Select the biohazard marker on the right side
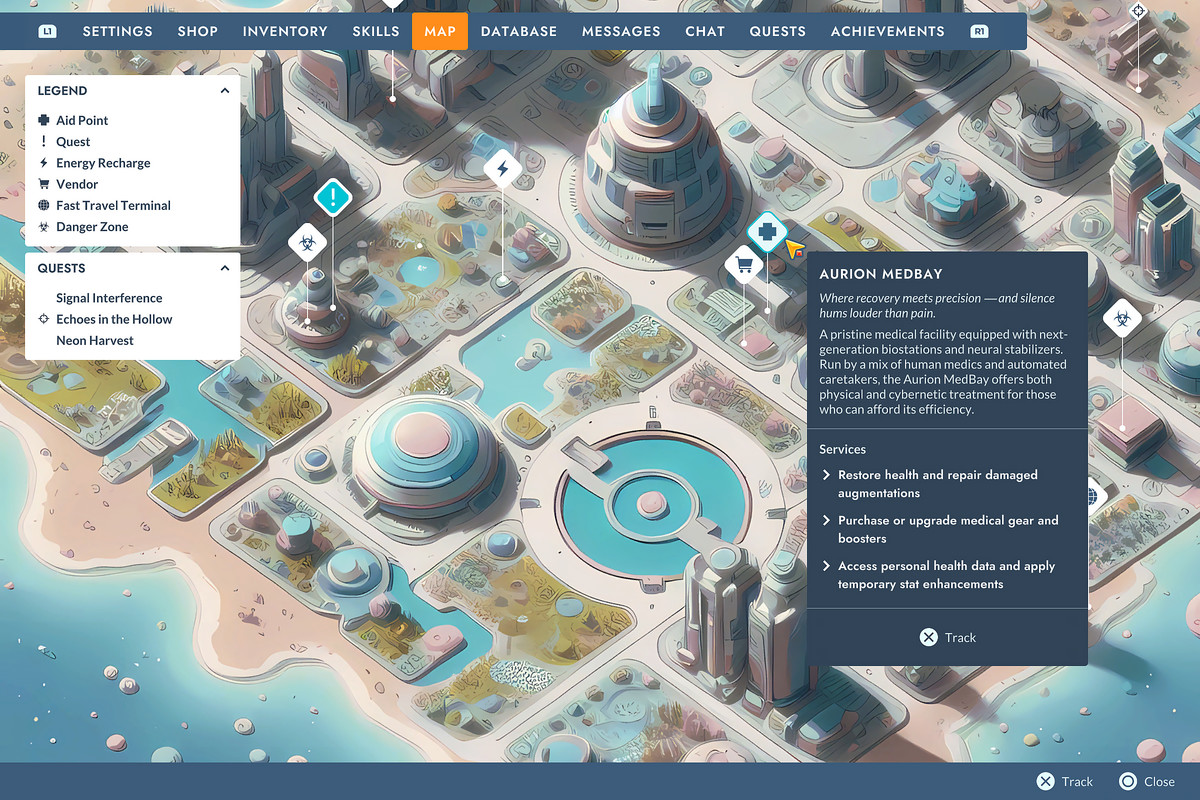This screenshot has height=800, width=1200. (x=1122, y=317)
